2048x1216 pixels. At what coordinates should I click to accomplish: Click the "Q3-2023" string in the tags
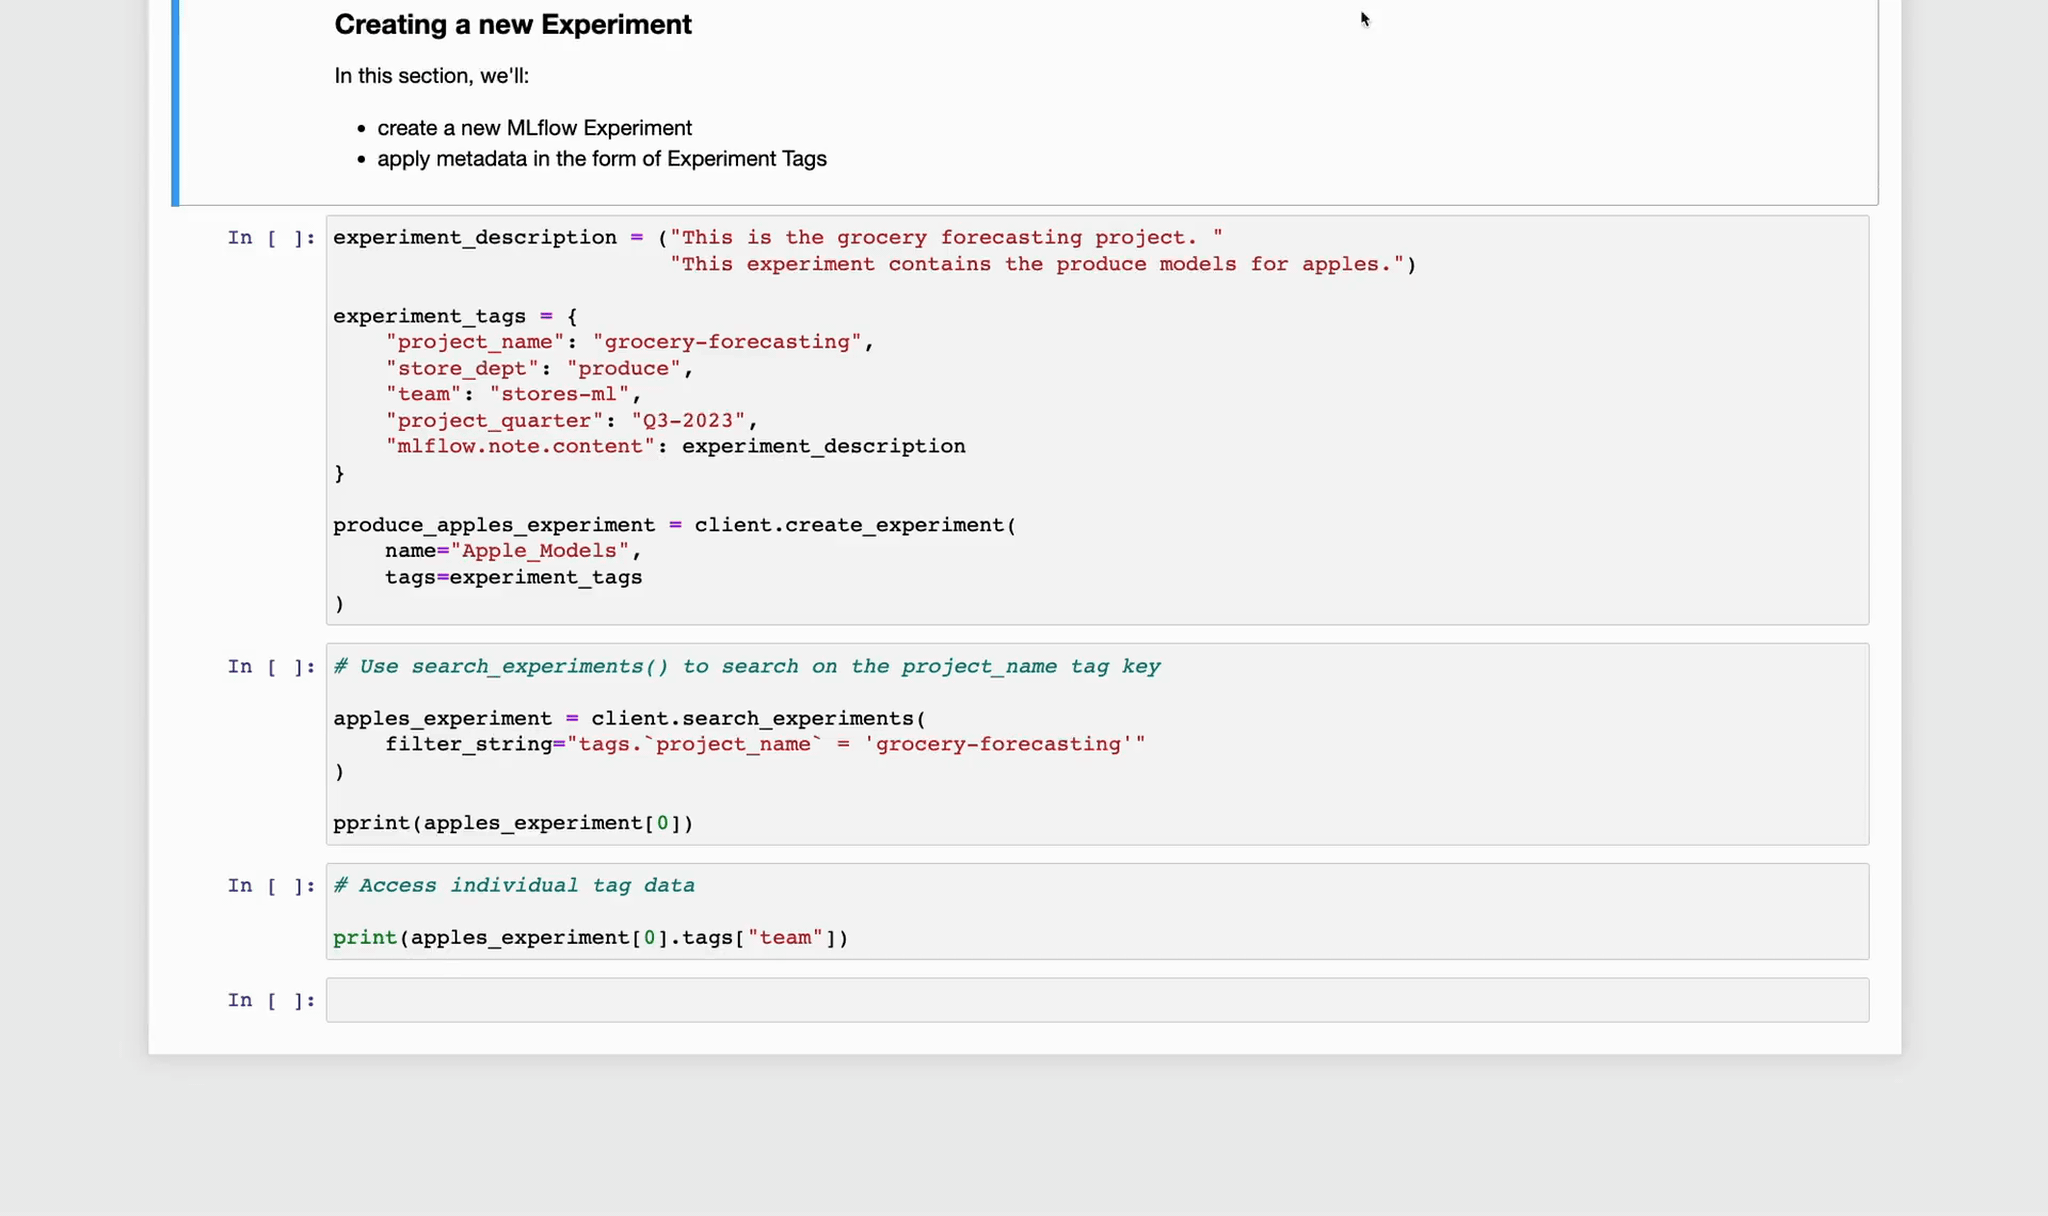pos(688,421)
